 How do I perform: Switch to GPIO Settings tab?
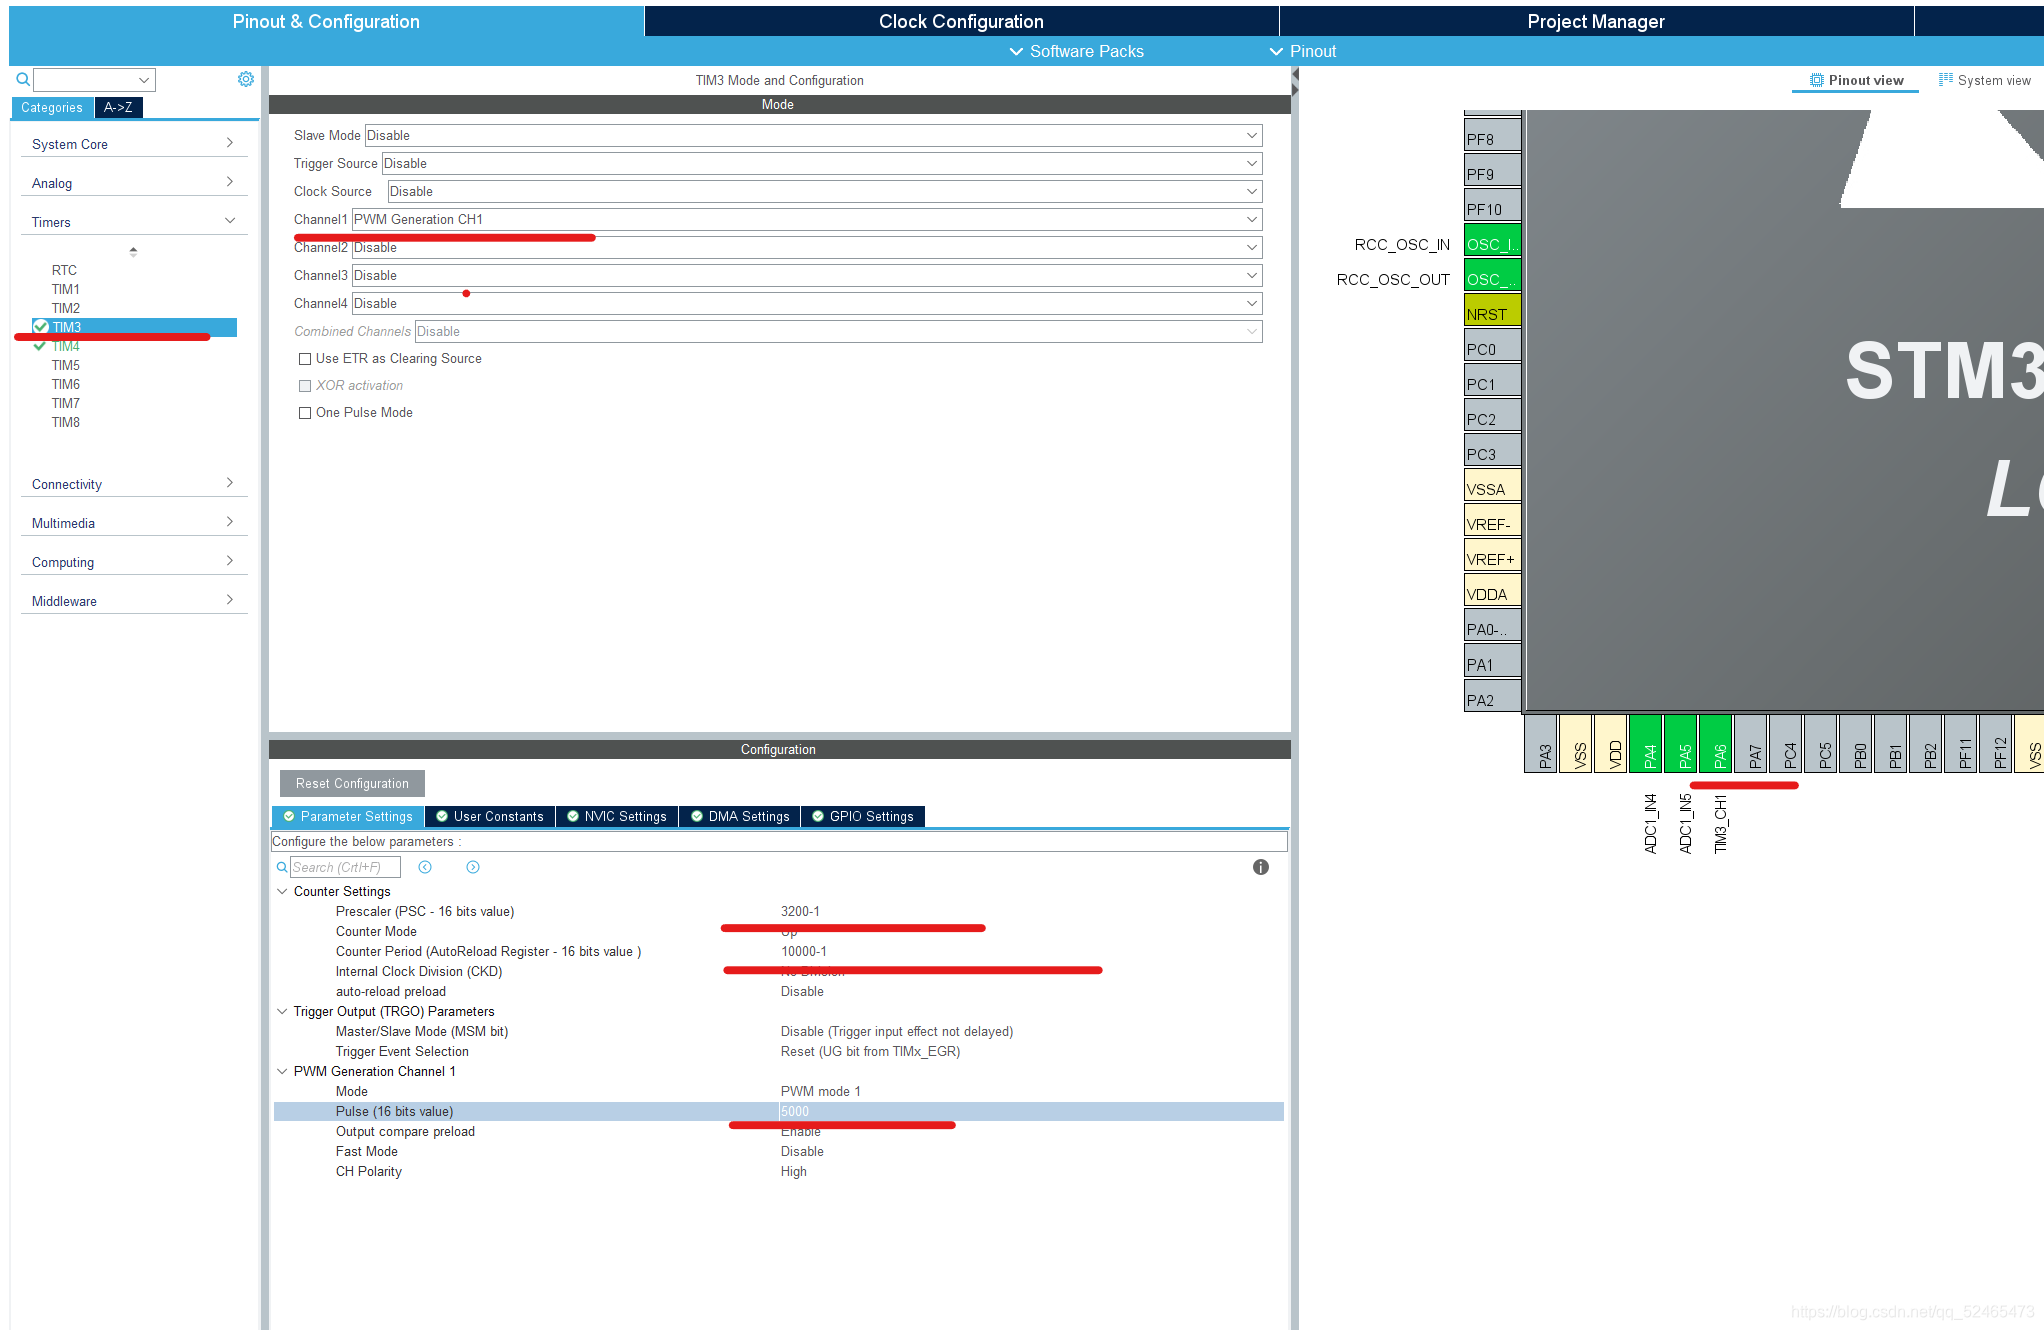863,816
